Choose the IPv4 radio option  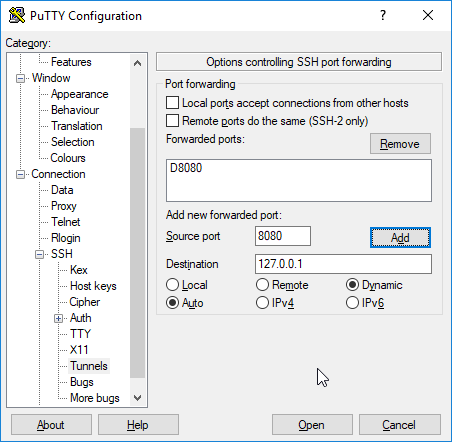262,303
